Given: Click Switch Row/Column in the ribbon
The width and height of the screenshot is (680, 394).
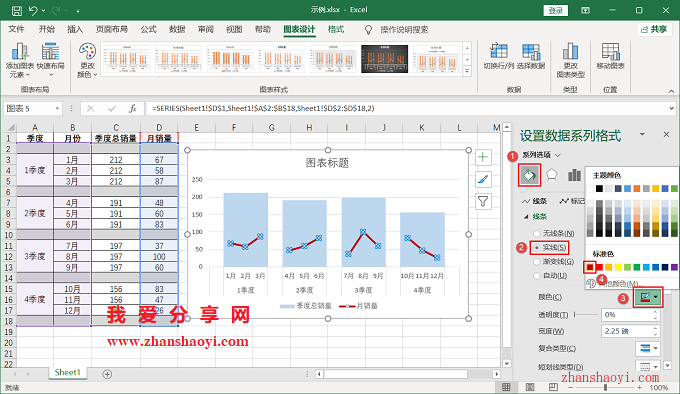Looking at the screenshot, I should click(x=499, y=56).
